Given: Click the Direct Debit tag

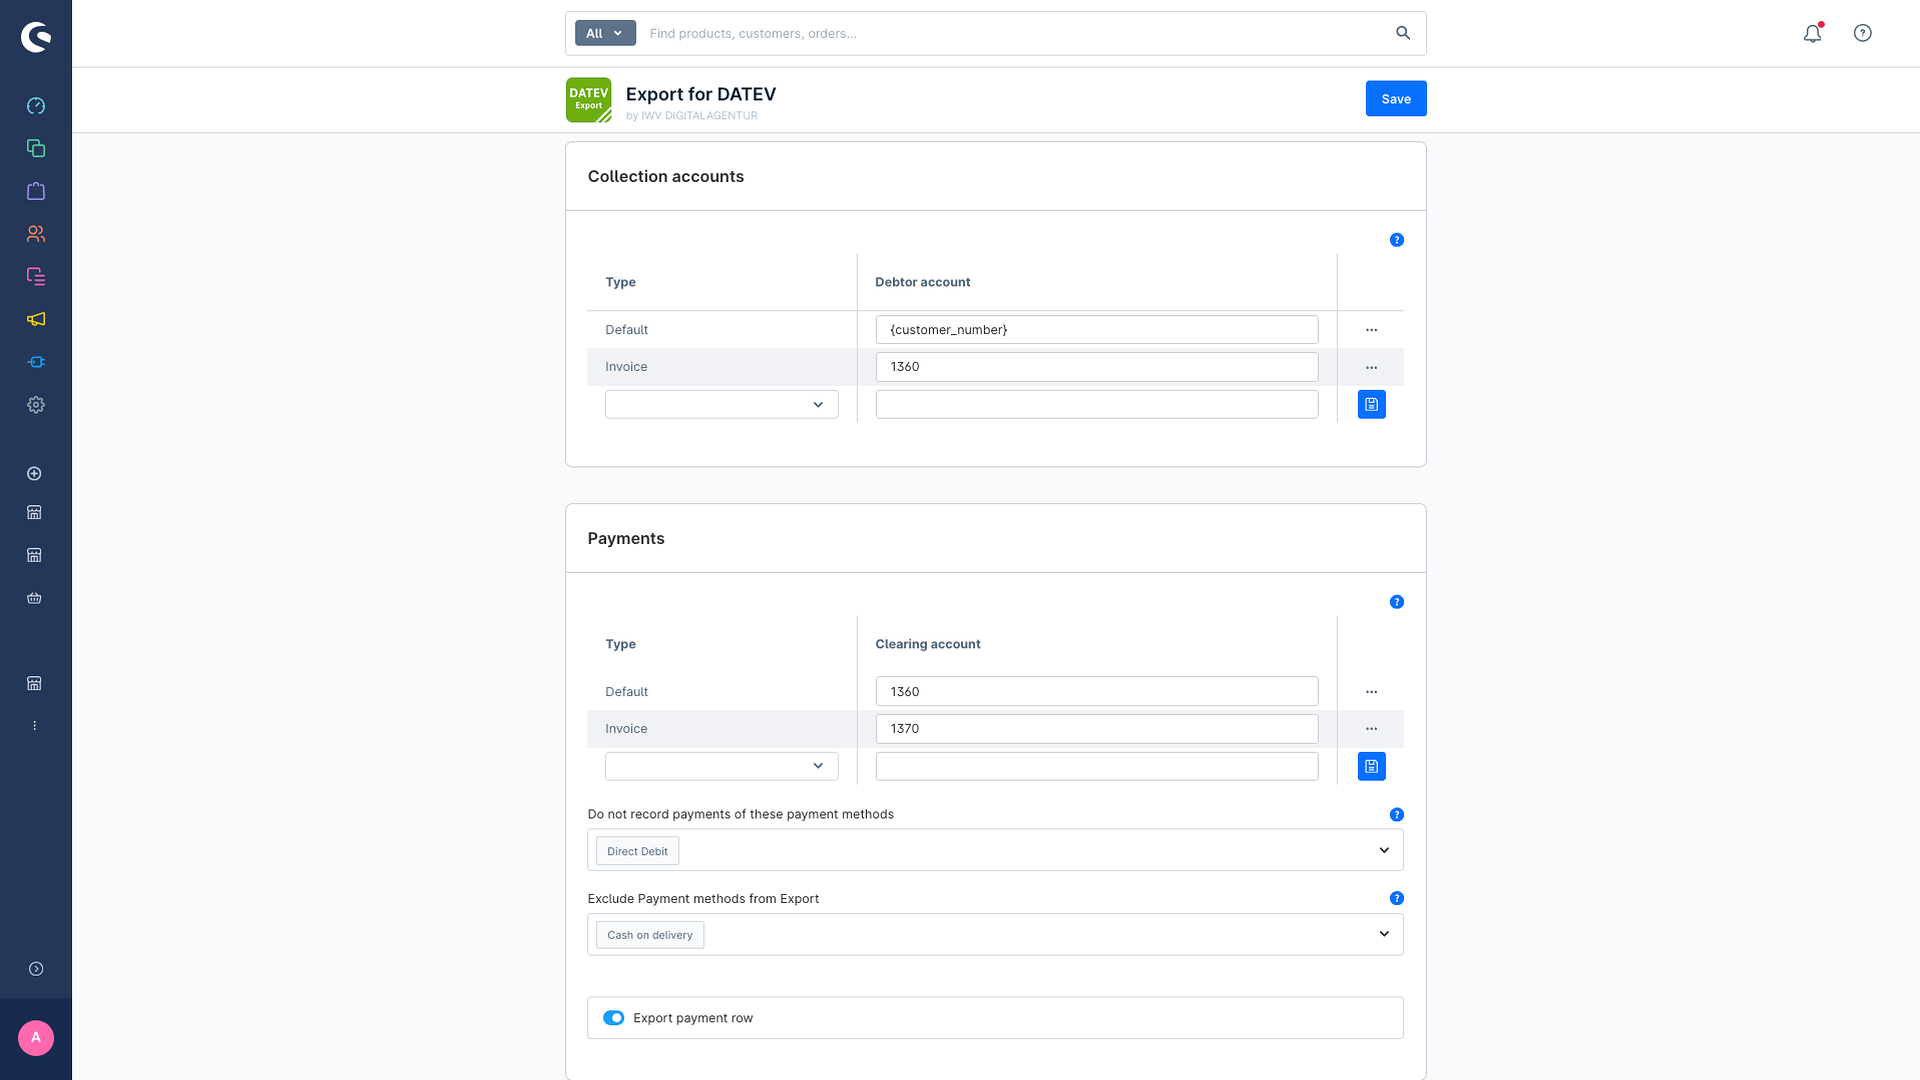Looking at the screenshot, I should (x=637, y=851).
